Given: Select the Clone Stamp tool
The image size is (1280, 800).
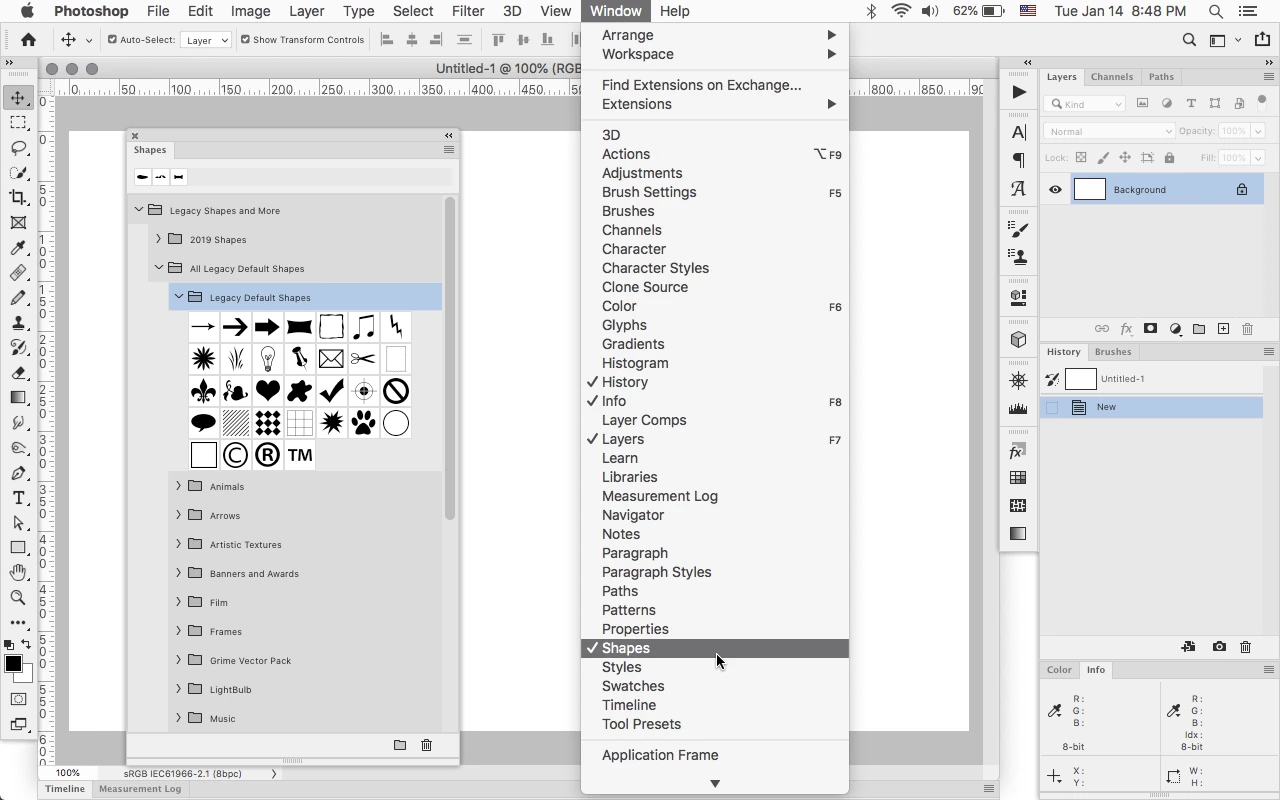Looking at the screenshot, I should [18, 323].
